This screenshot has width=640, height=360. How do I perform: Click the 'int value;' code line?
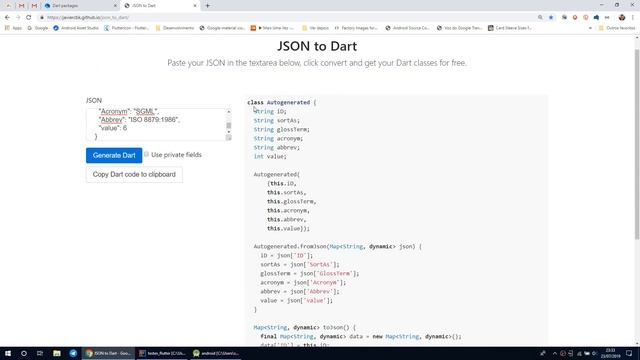pos(270,156)
